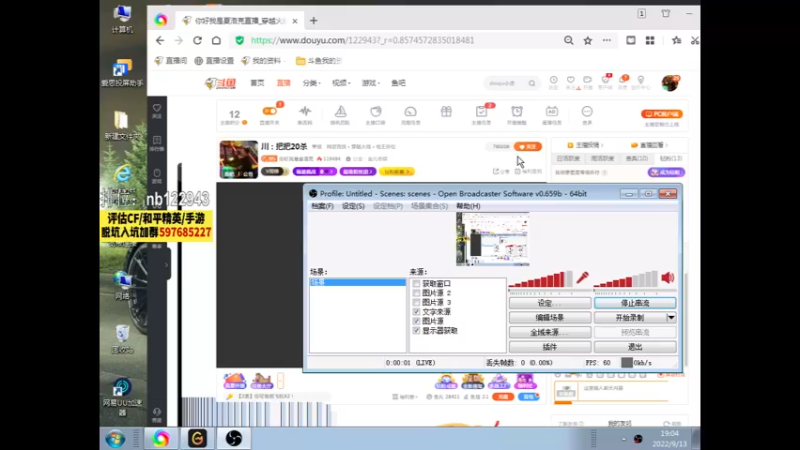
Task: Open the gift box icon in streamer toolbar
Action: click(446, 112)
